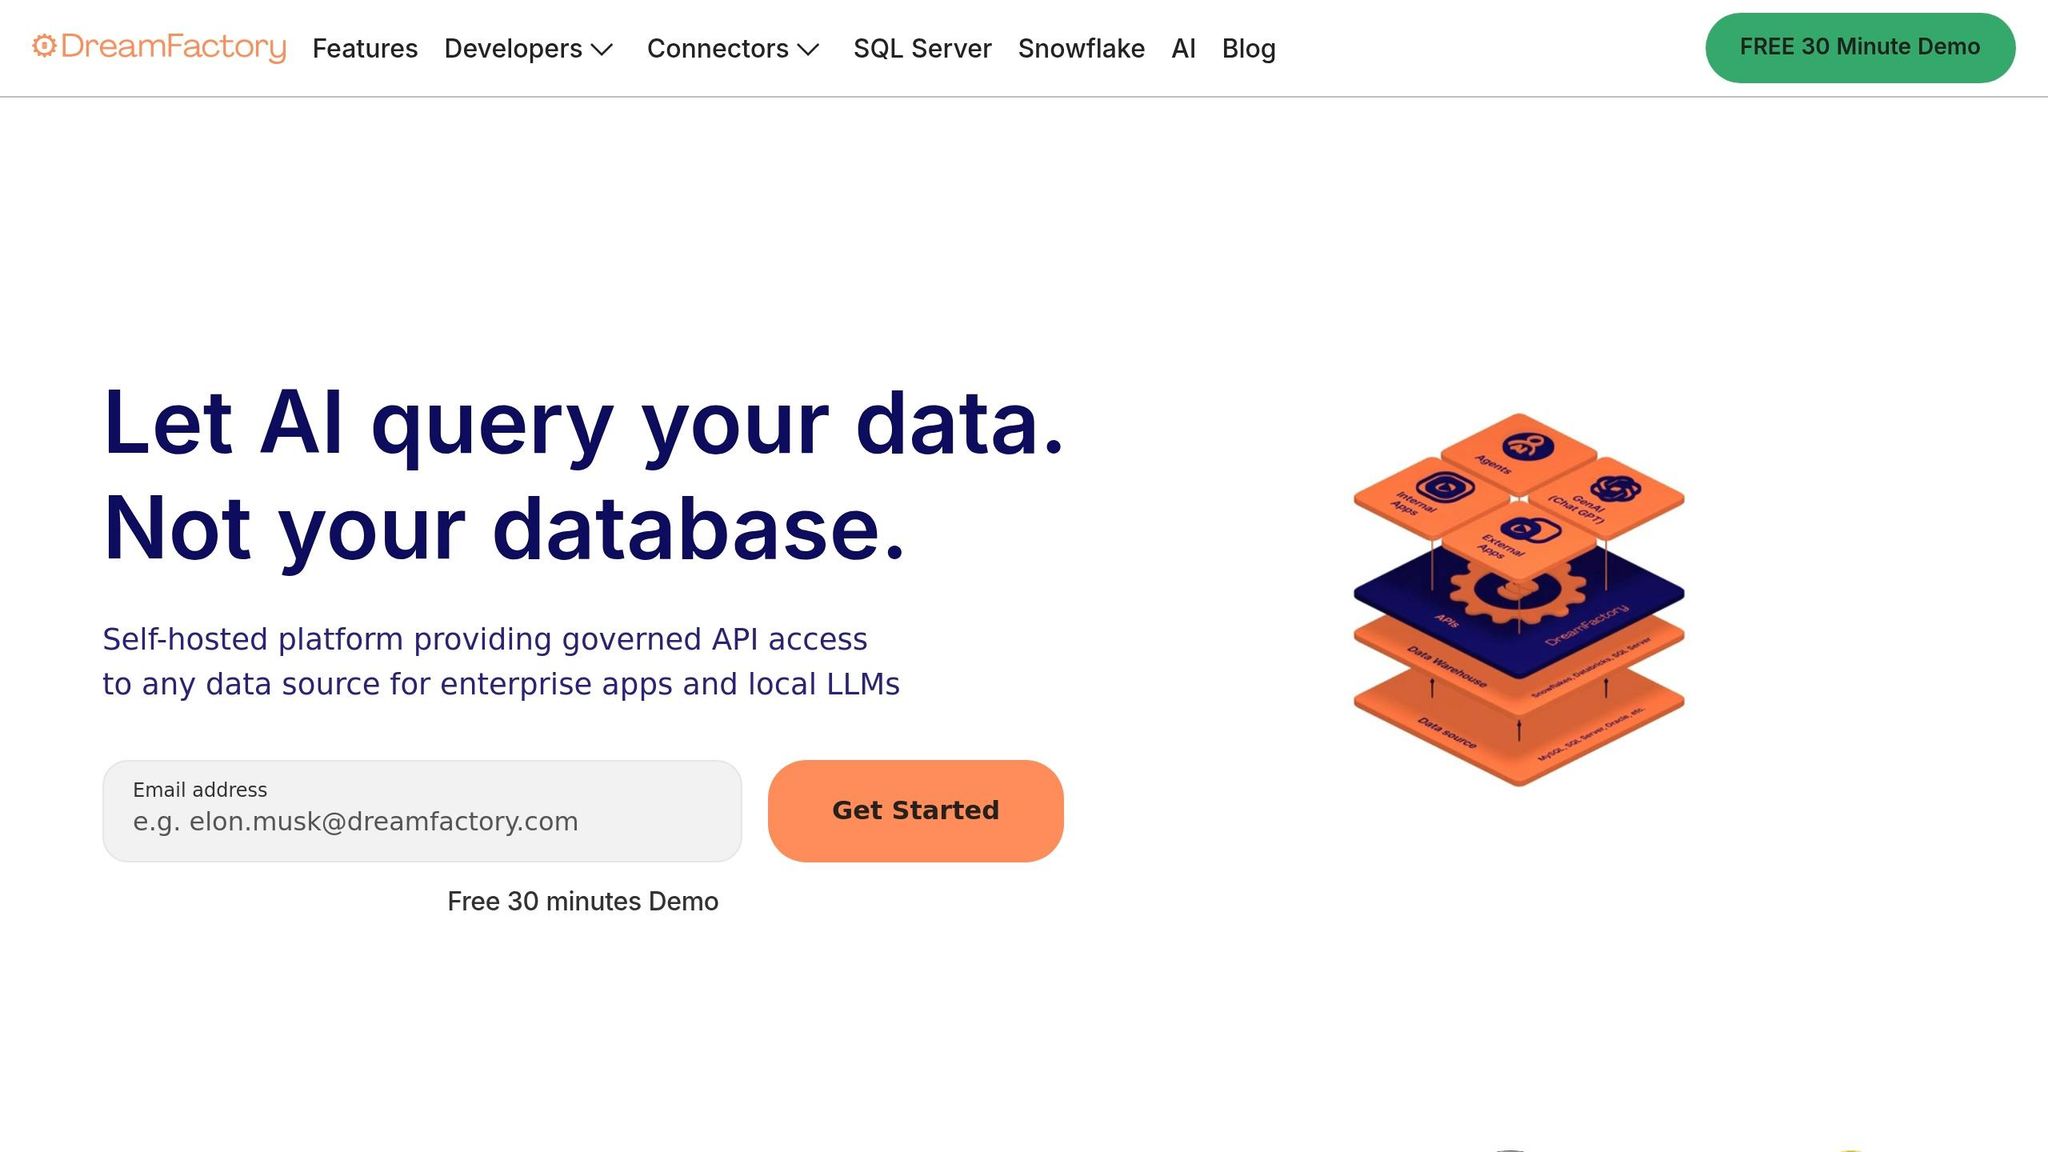Open the AI nav link
Screen dimensions: 2048x1152
pos(1183,49)
